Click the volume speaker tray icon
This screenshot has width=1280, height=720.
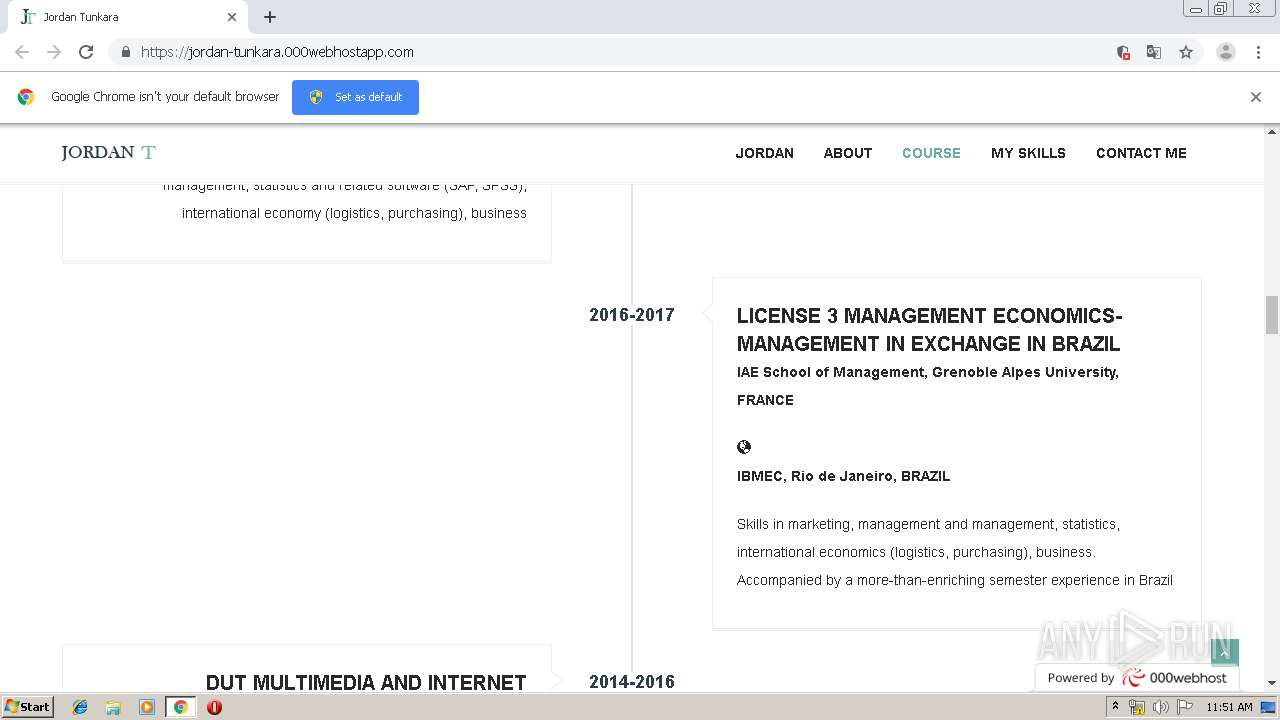pyautogui.click(x=1160, y=707)
